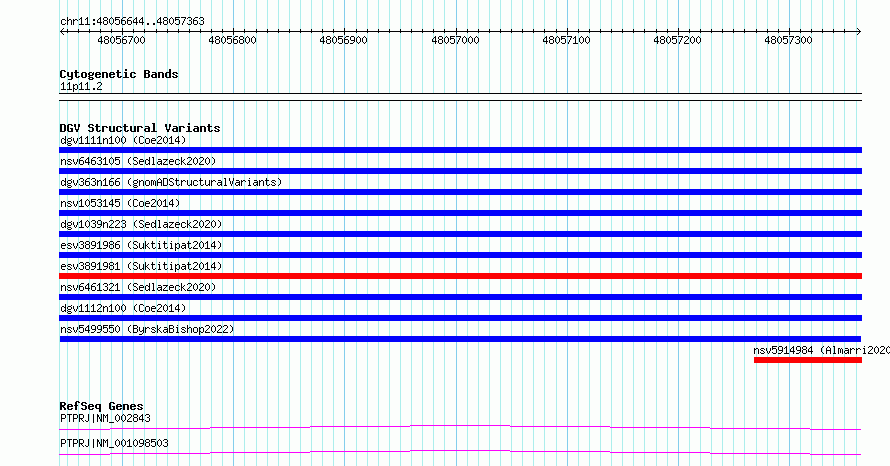Click the long red bar under esv3891981

[x=460, y=276]
